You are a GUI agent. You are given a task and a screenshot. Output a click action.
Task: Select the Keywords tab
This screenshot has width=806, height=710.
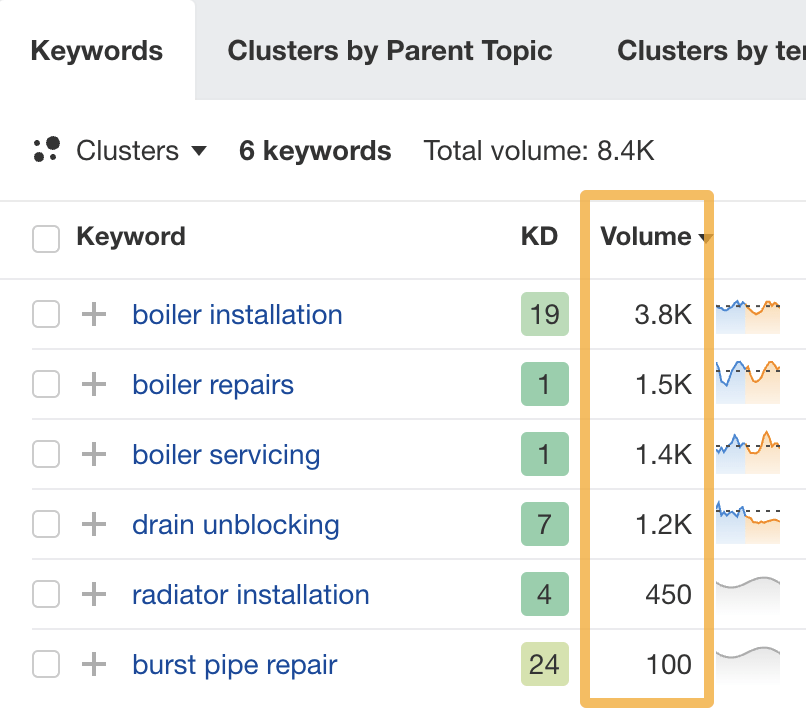[x=96, y=50]
